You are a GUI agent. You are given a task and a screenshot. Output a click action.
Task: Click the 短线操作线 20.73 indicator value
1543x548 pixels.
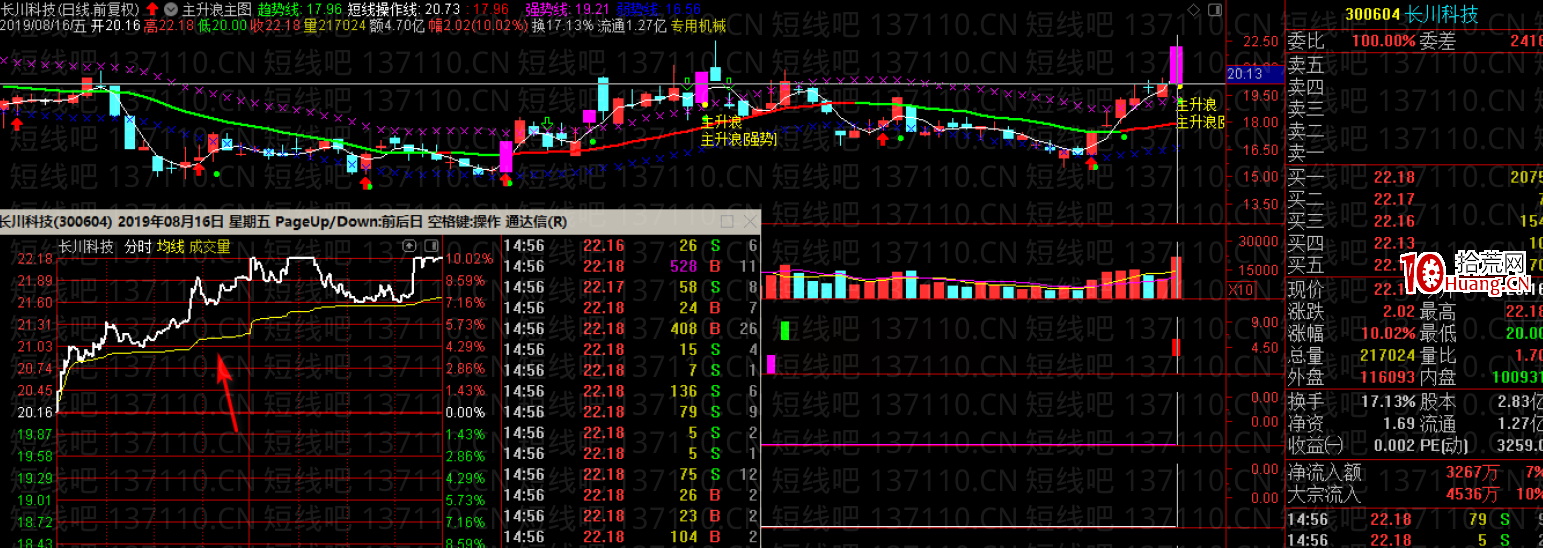(404, 9)
